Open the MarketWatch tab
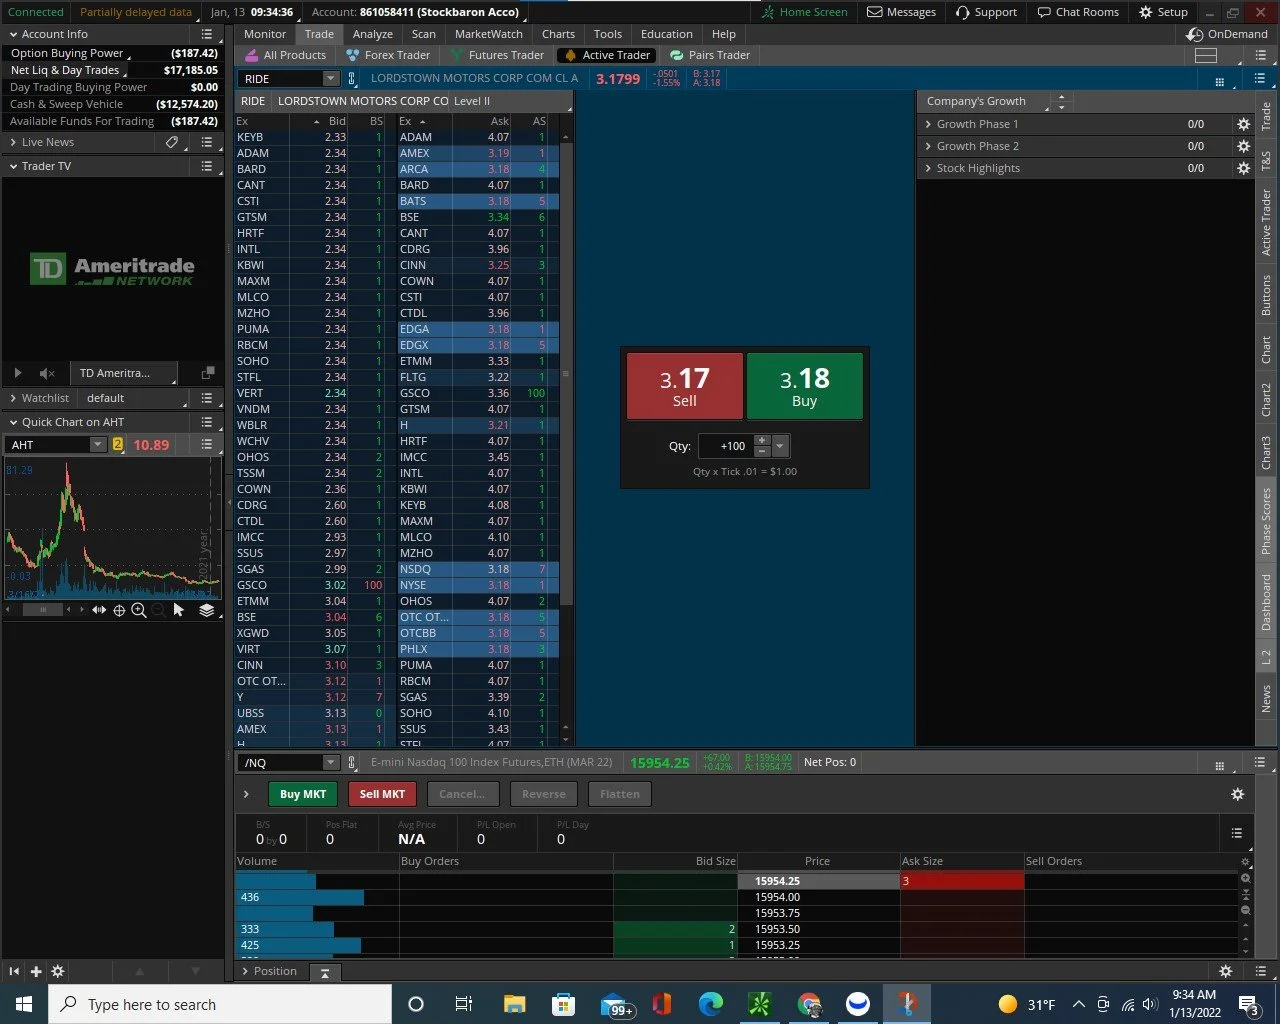Screen dimensions: 1280x1024 coord(489,34)
